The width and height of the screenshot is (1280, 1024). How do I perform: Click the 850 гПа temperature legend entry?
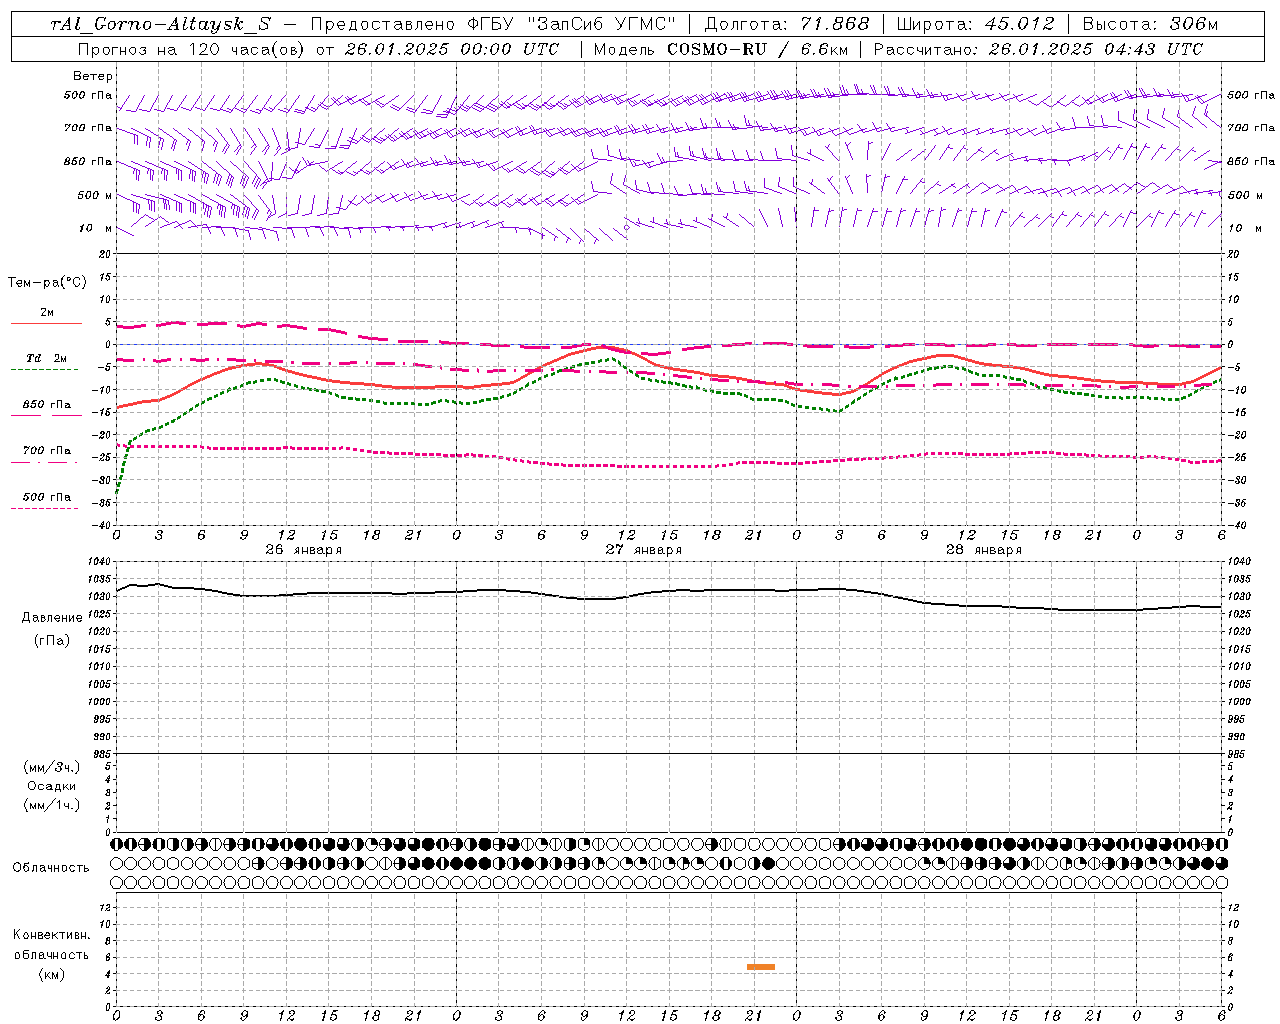47,405
